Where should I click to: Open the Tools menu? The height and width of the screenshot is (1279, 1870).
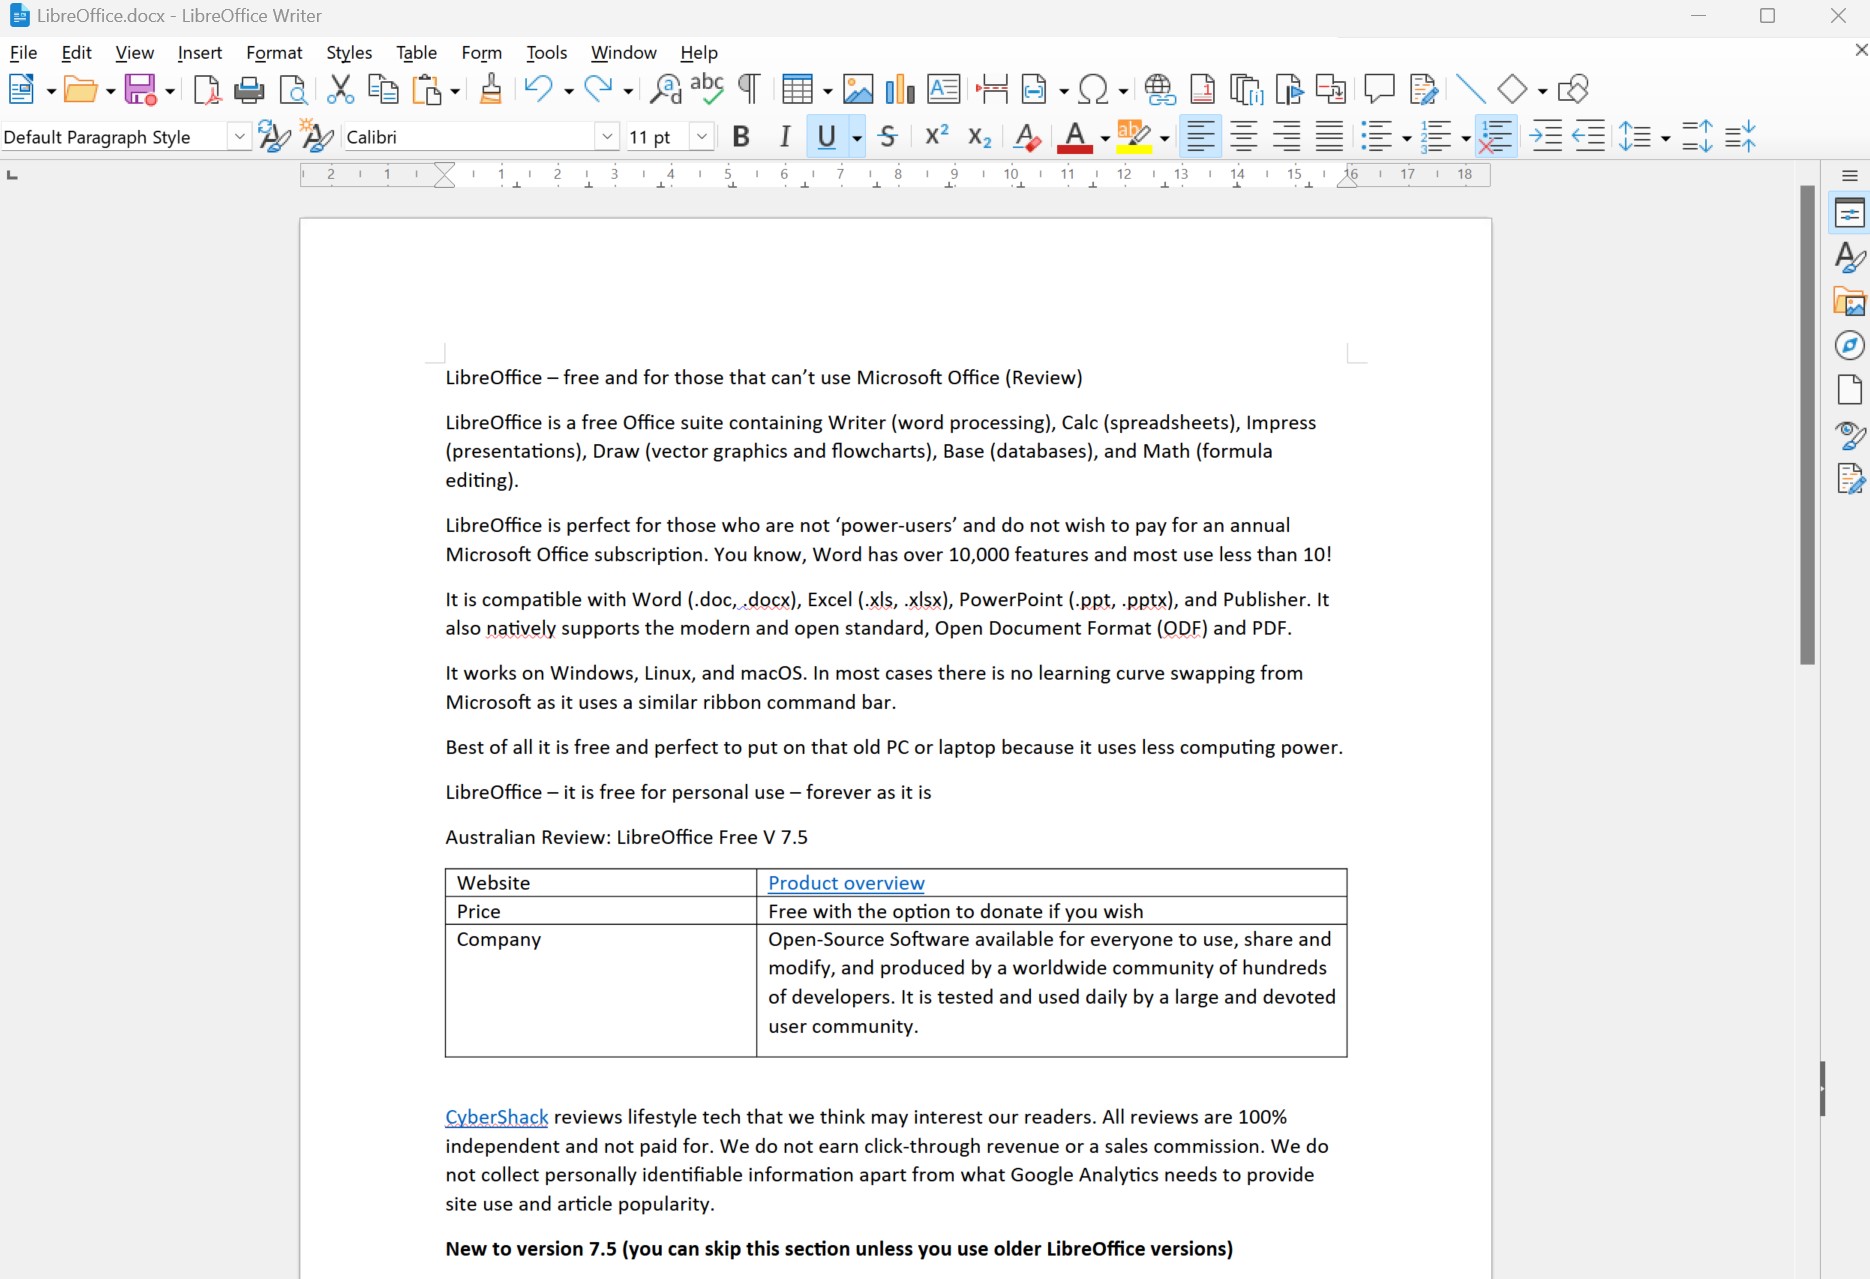point(546,53)
